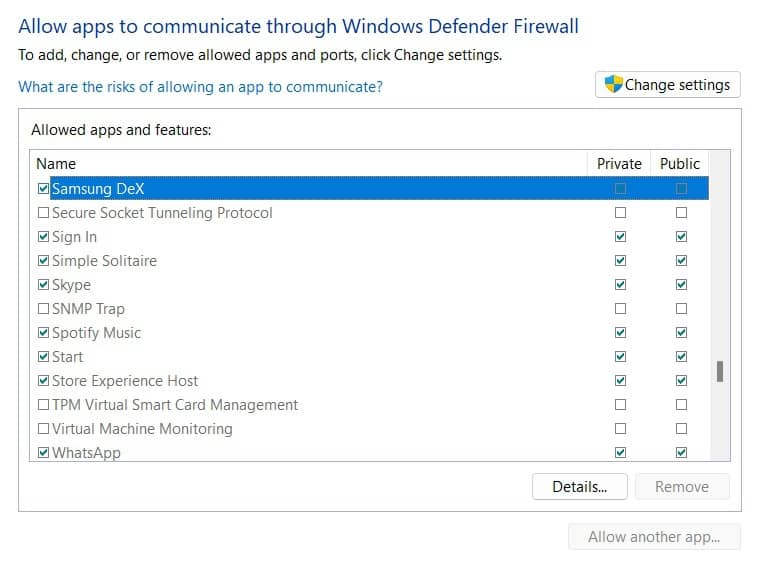Click the Name column header
Screen dimensions: 760x570
coord(56,164)
